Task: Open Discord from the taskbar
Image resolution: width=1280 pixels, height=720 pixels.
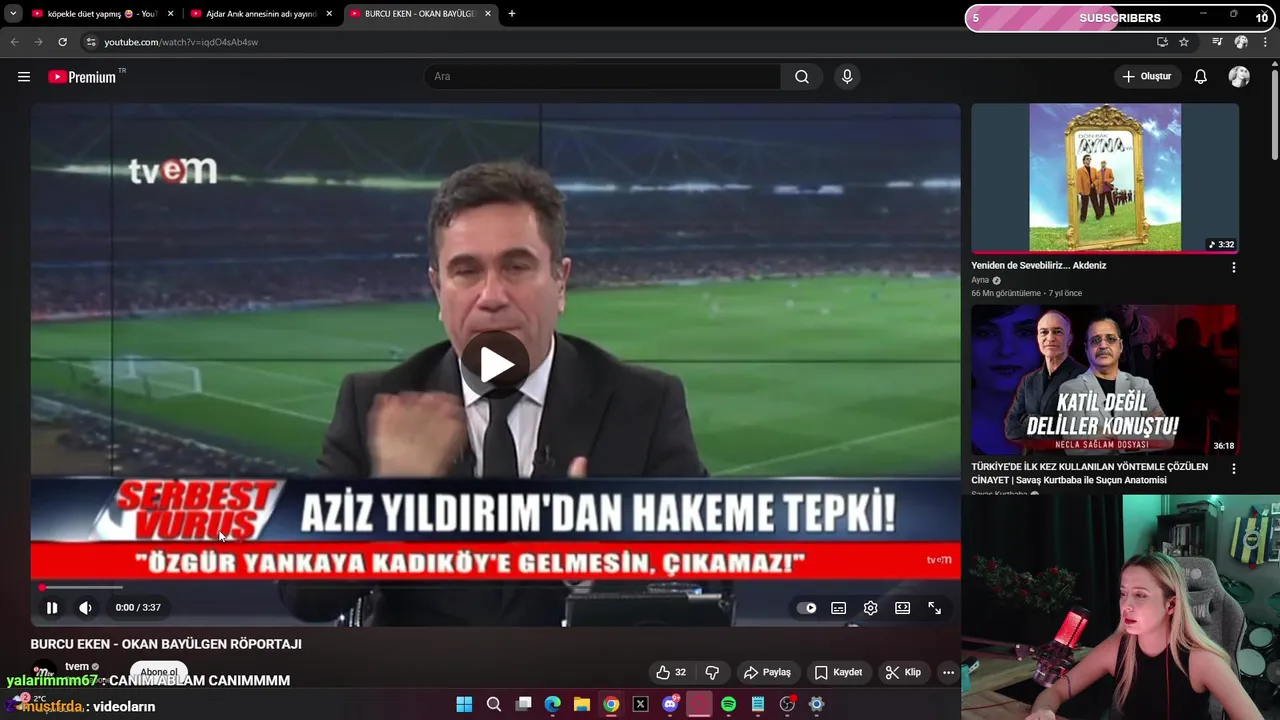Action: coord(670,705)
